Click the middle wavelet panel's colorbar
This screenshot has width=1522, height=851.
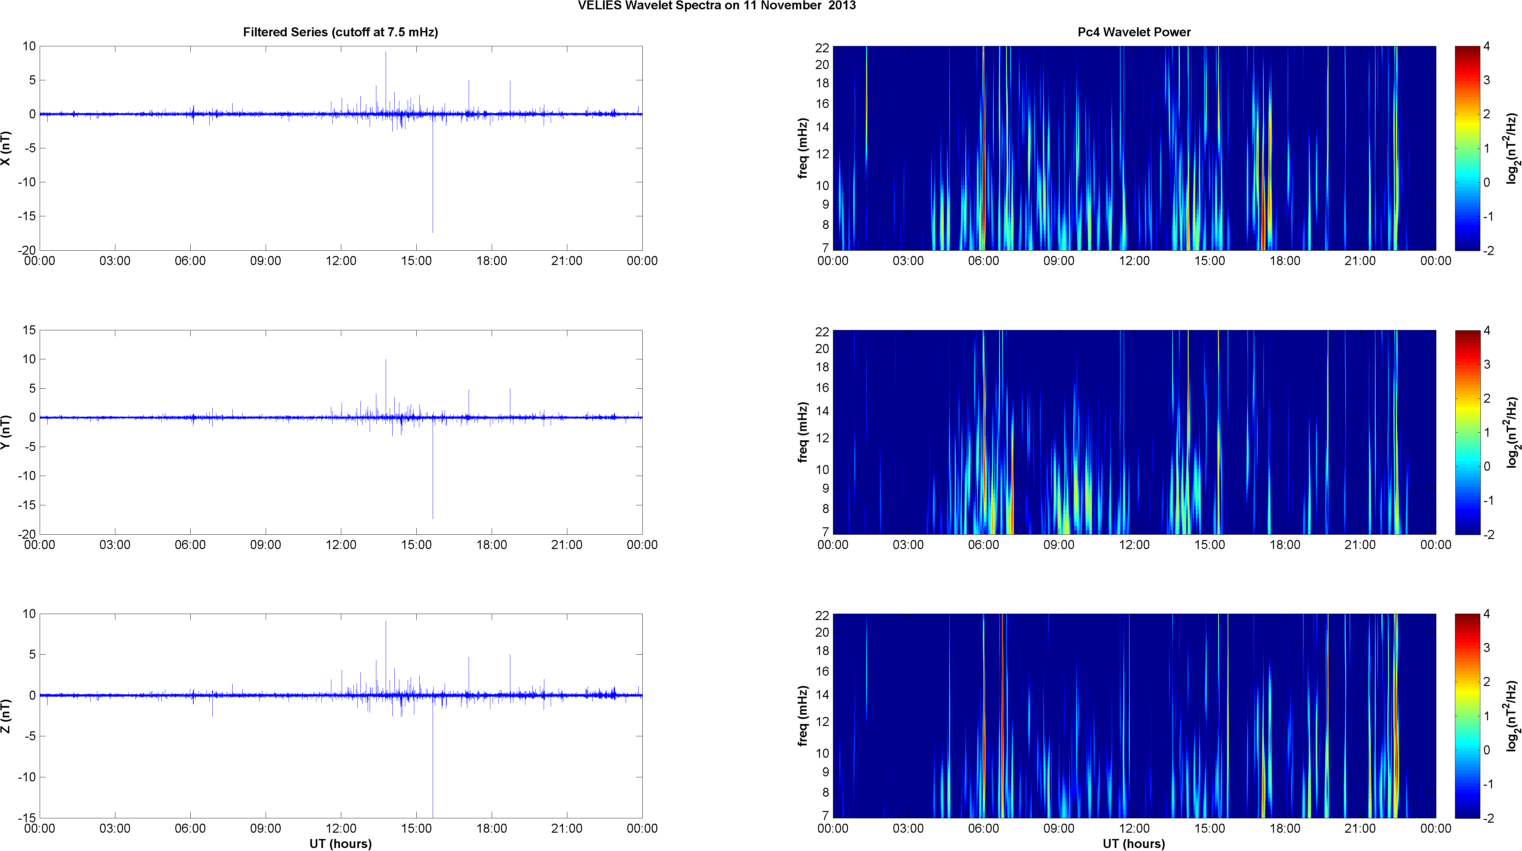1466,432
